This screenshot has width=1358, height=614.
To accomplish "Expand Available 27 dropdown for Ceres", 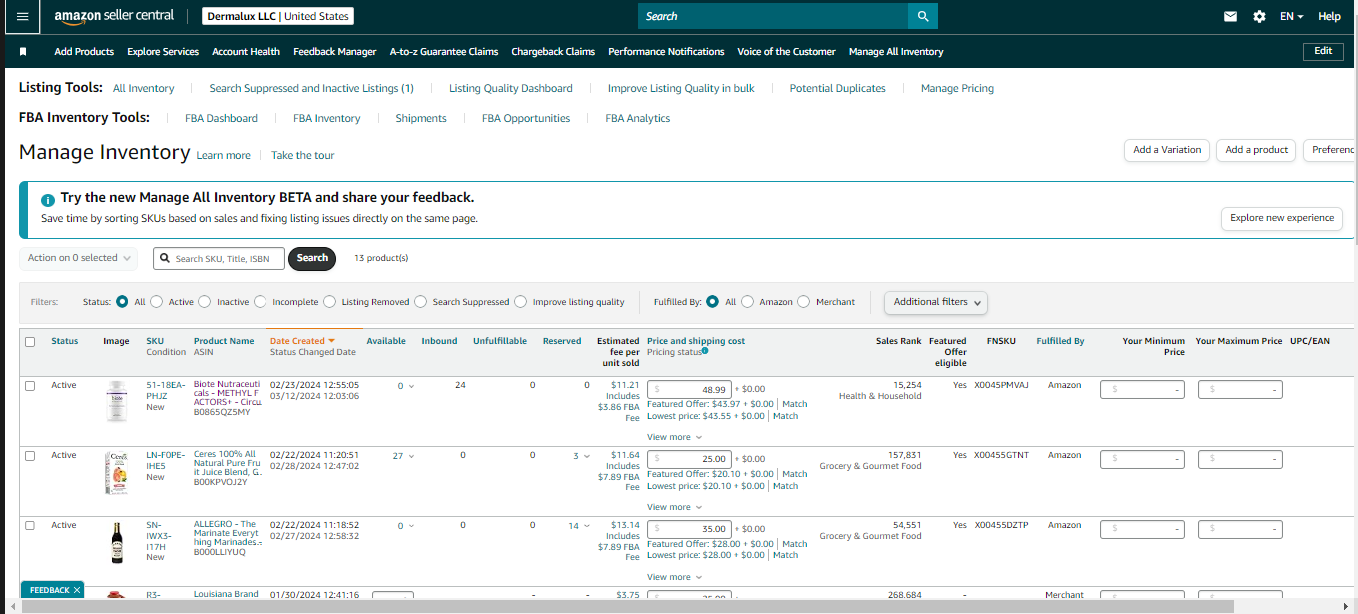I will (x=402, y=456).
